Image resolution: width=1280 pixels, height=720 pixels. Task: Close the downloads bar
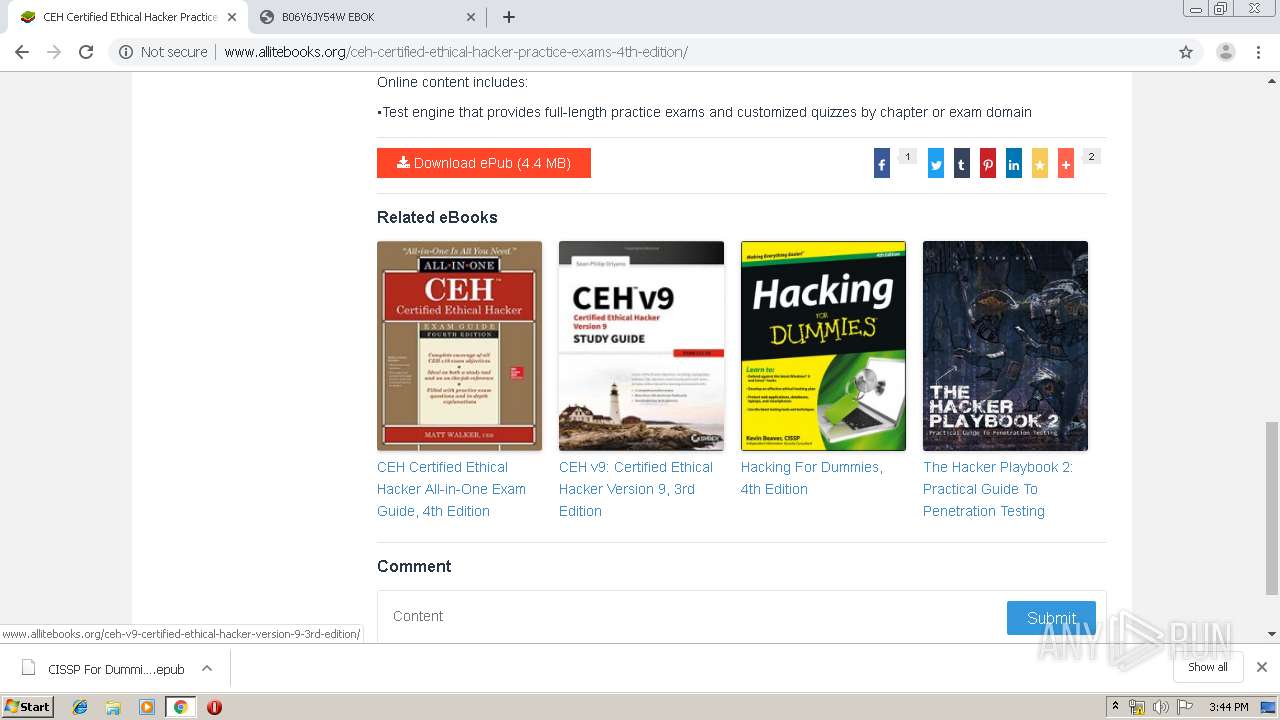point(1262,667)
